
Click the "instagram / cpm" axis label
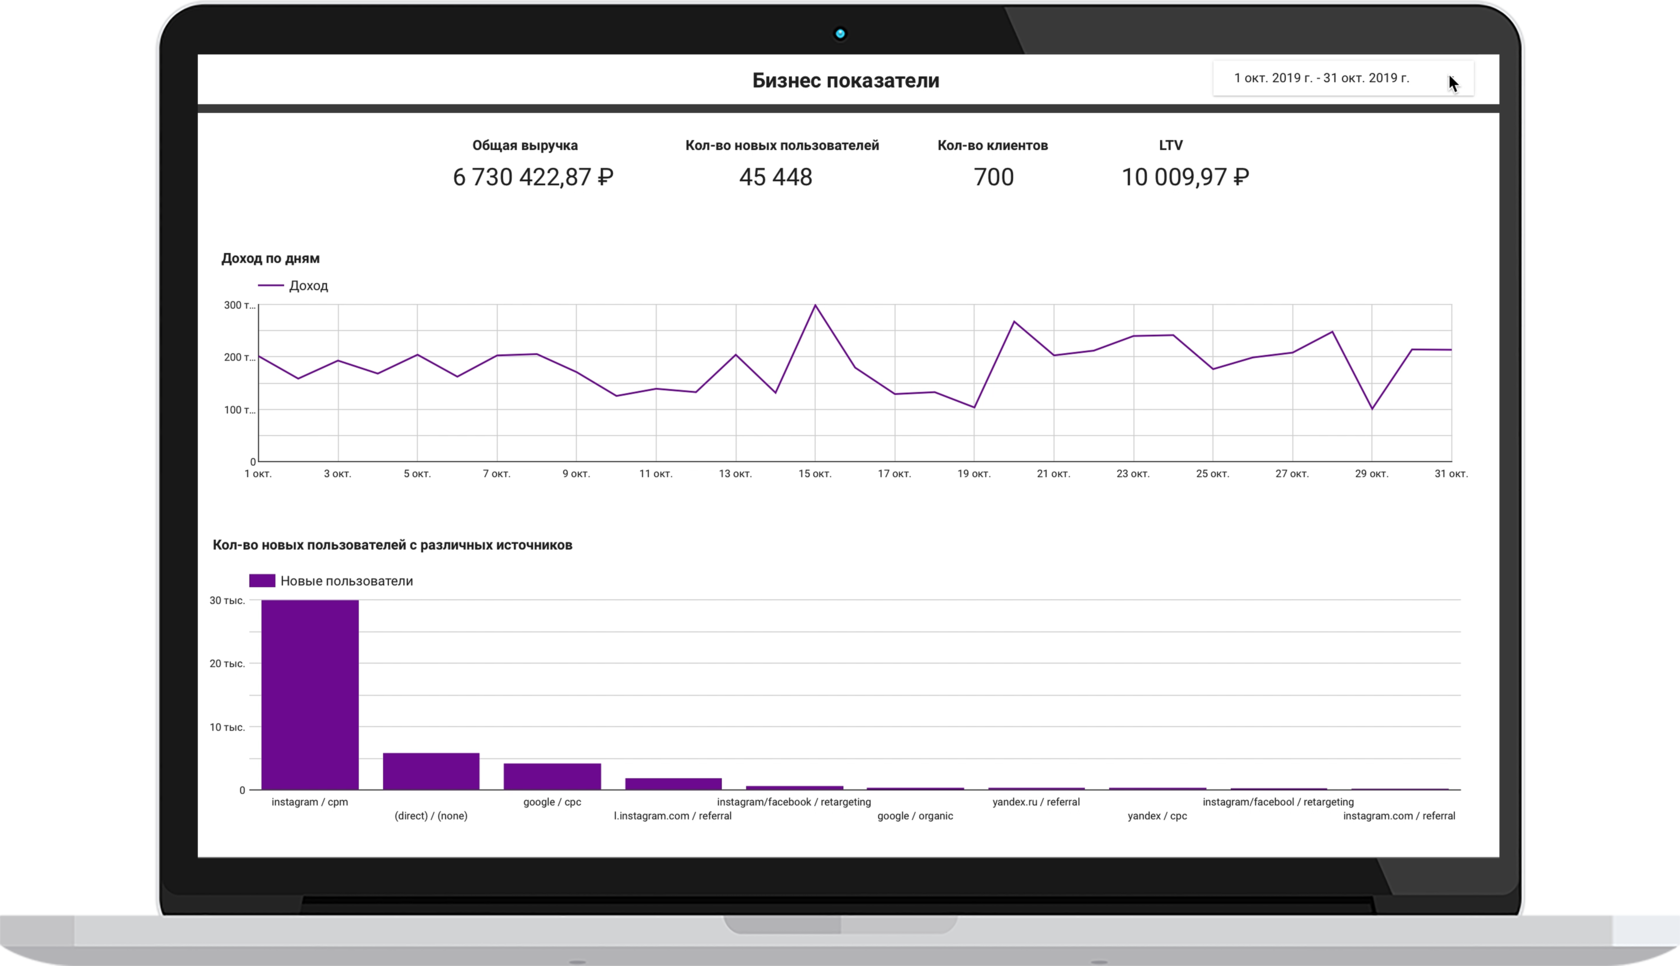[x=310, y=802]
